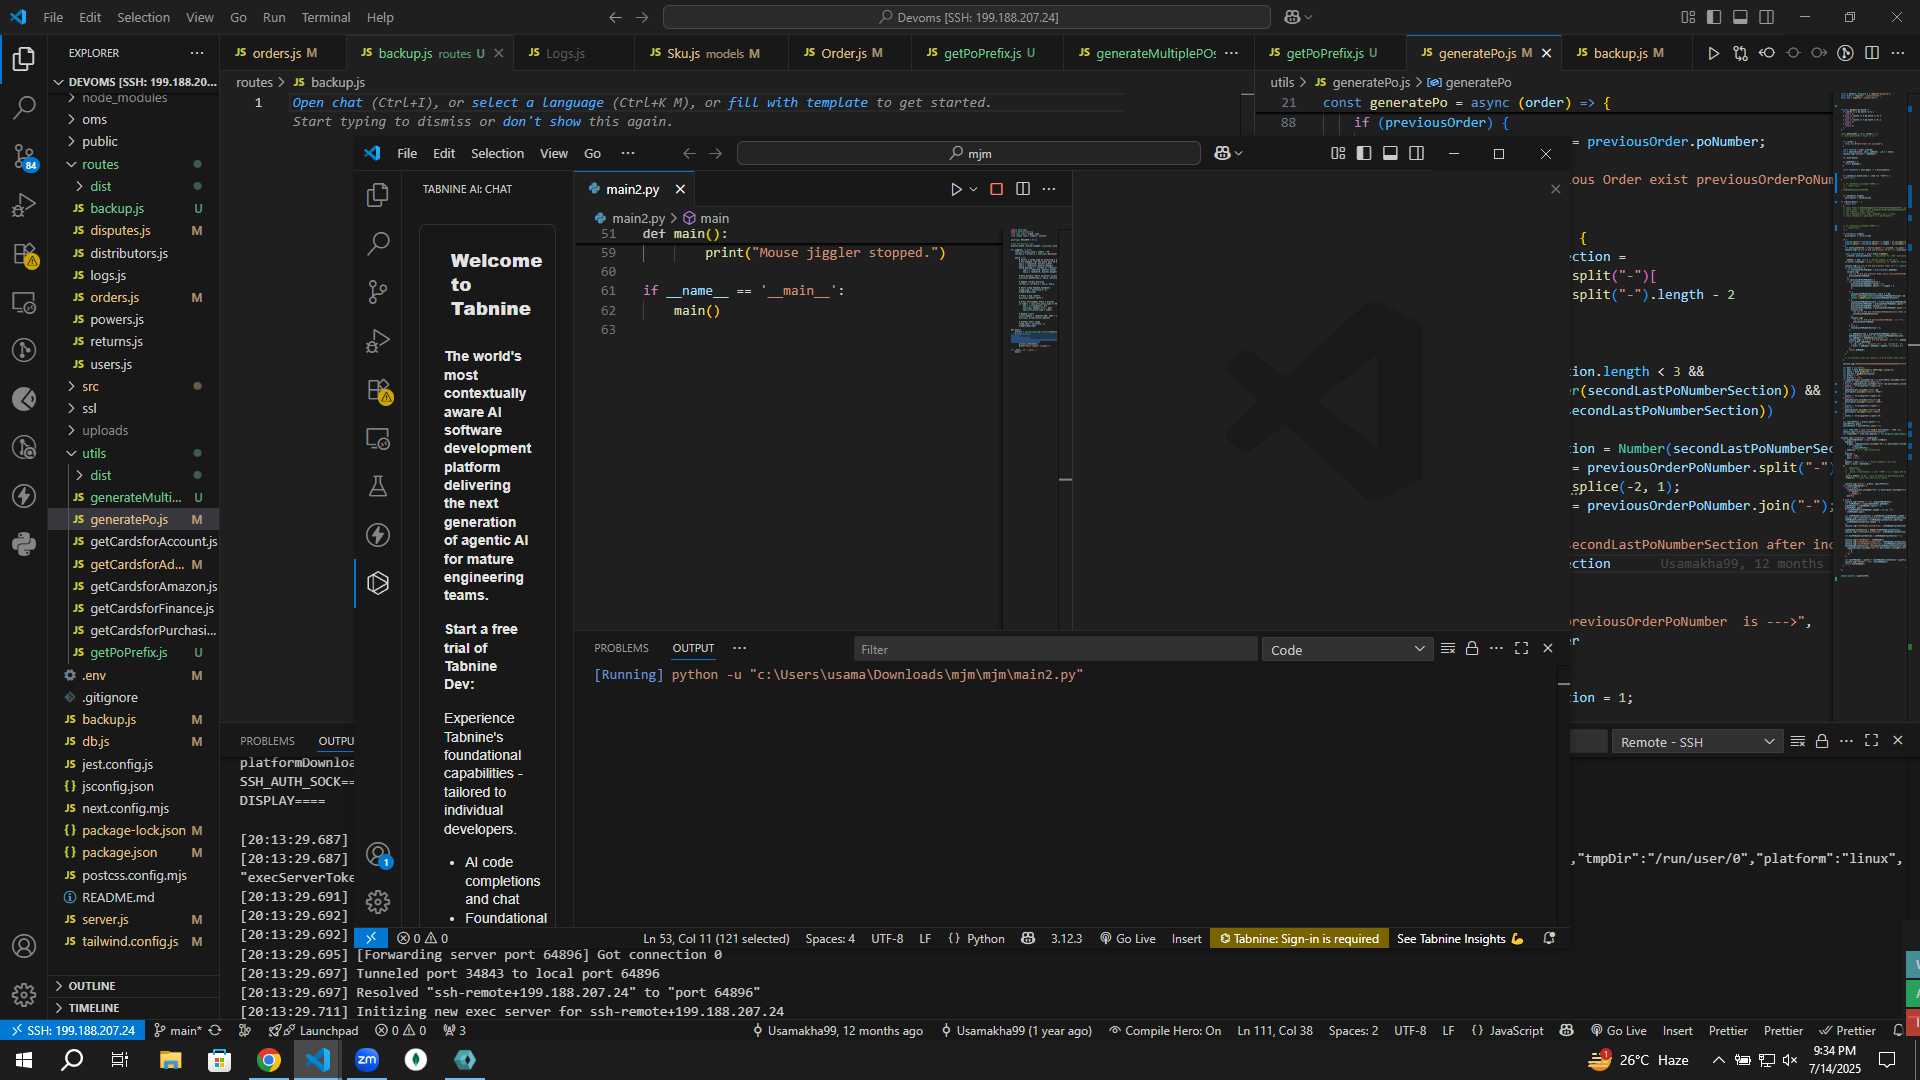Image resolution: width=1920 pixels, height=1080 pixels.
Task: Toggle output scroll lock in mjm window
Action: tap(1472, 649)
